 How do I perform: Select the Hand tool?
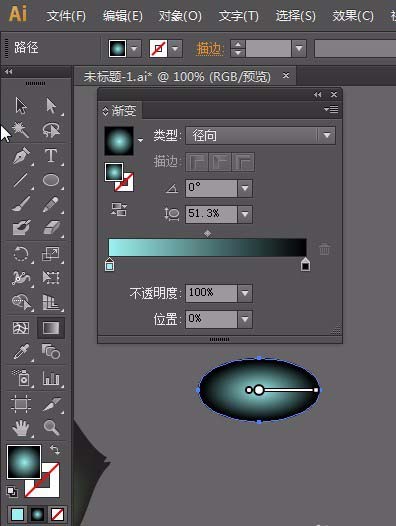pos(21,428)
